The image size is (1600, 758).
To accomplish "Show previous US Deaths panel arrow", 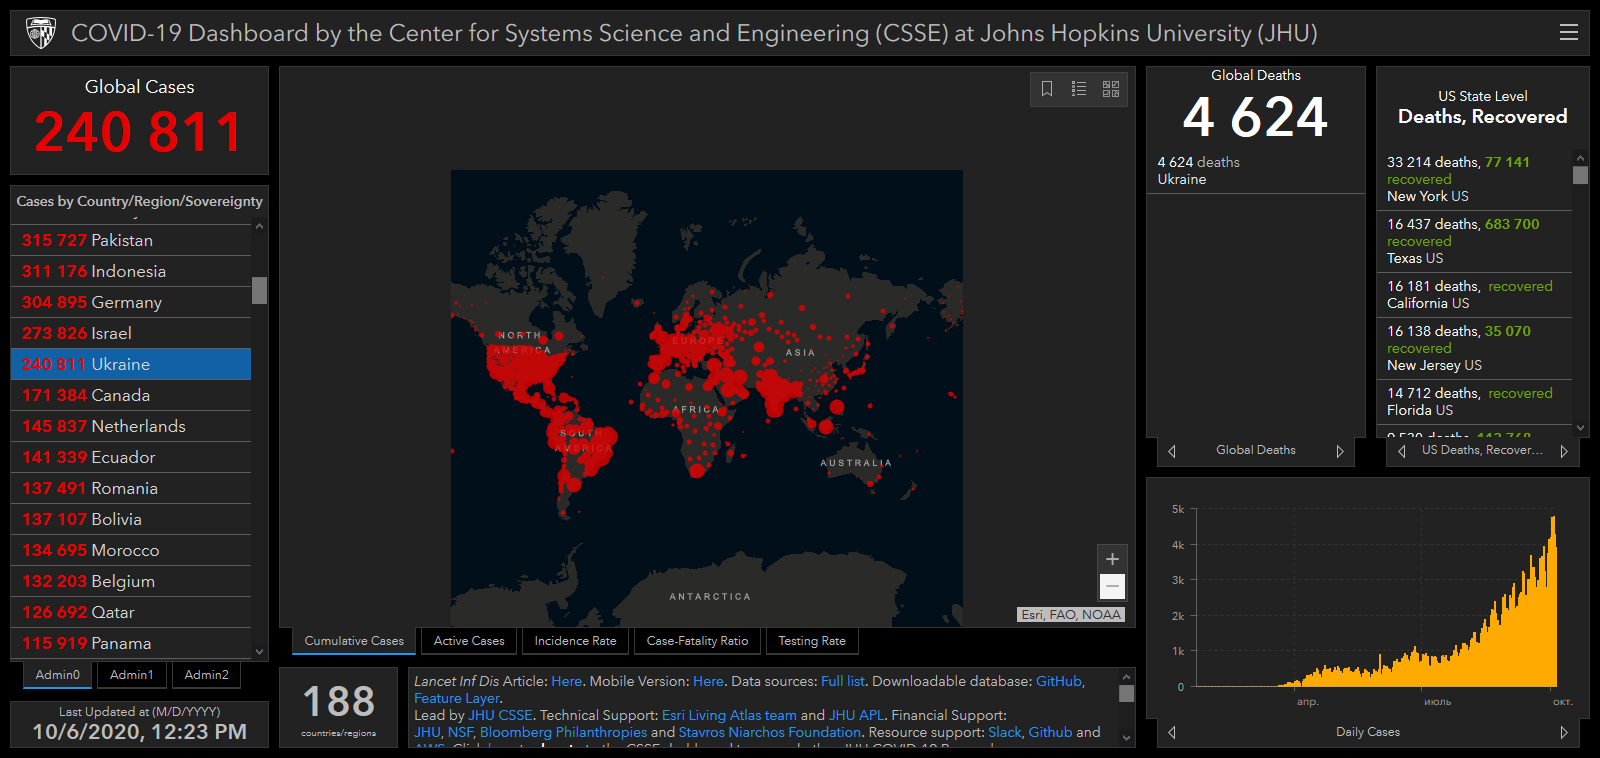I will [1402, 451].
